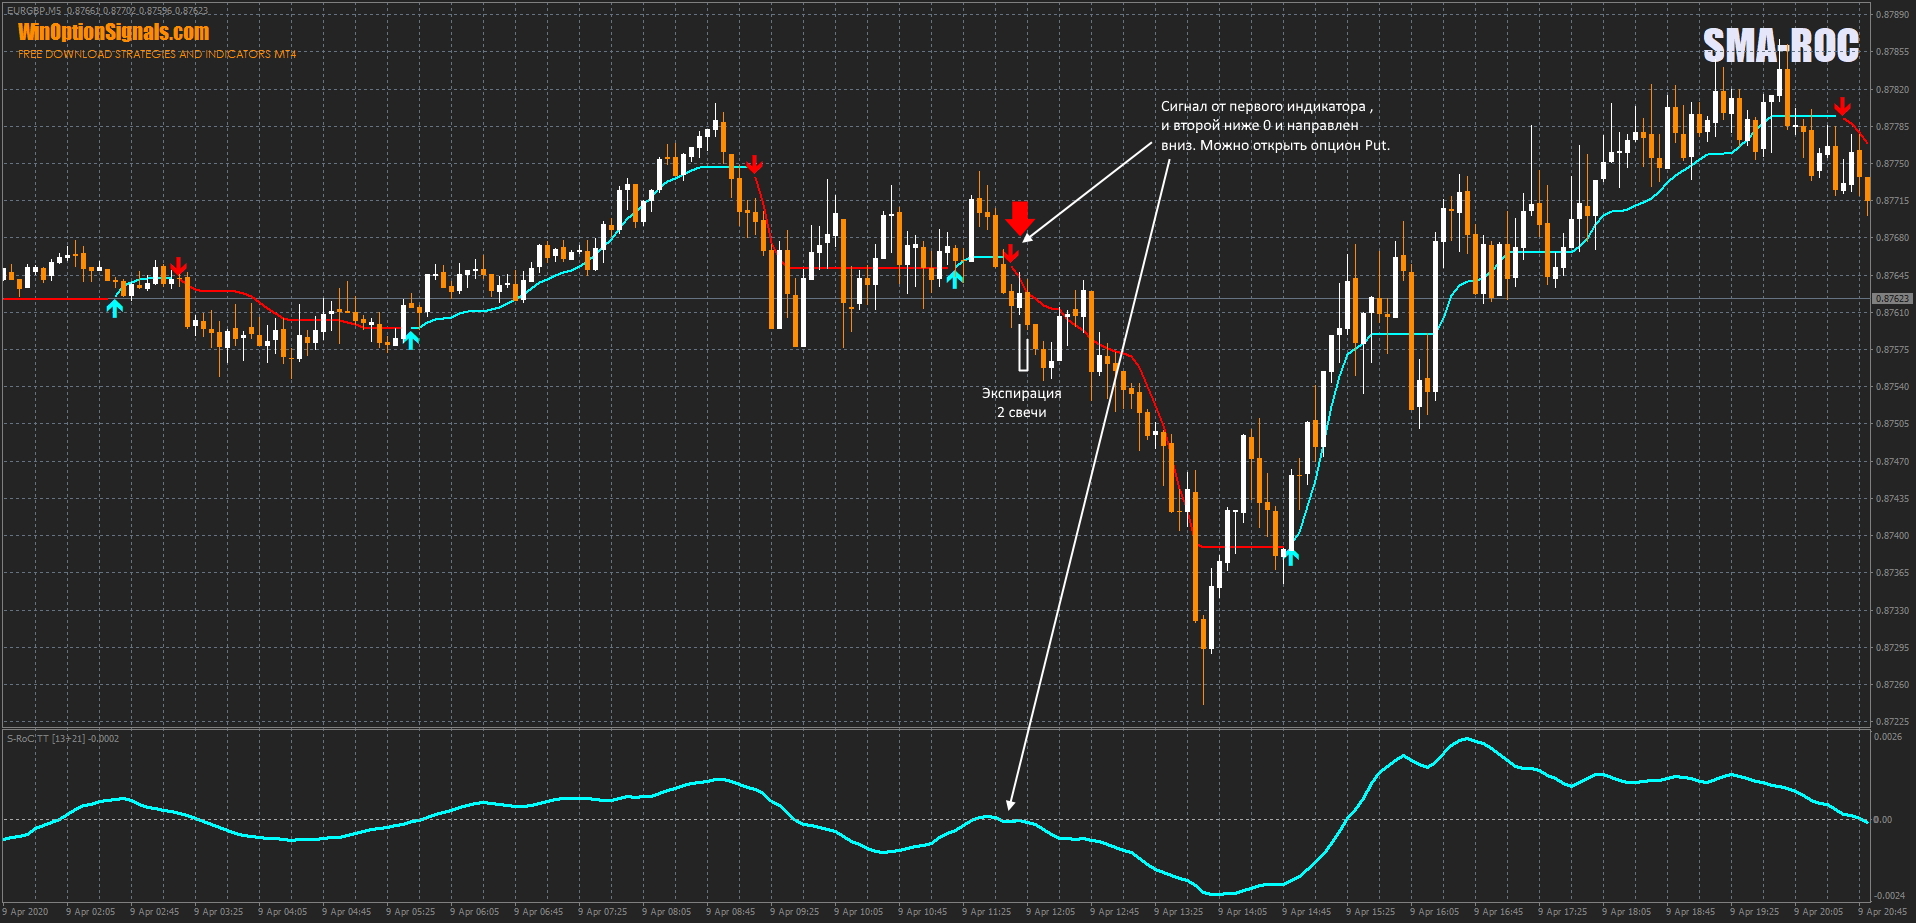The image size is (1916, 923).
Task: Click the cyan buy arrow at the 14:45 low
Action: pyautogui.click(x=1291, y=555)
